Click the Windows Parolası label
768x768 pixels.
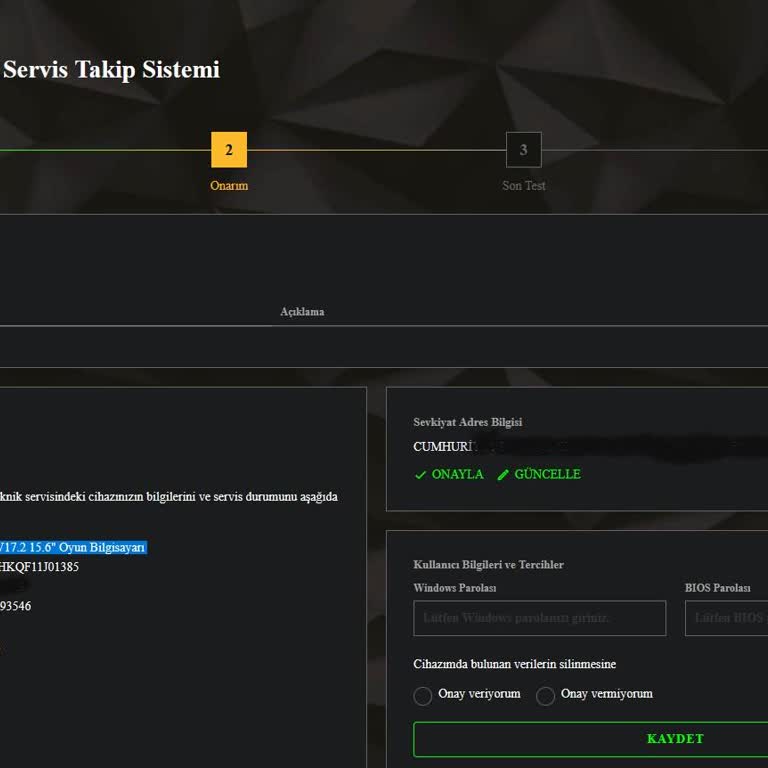coord(455,588)
